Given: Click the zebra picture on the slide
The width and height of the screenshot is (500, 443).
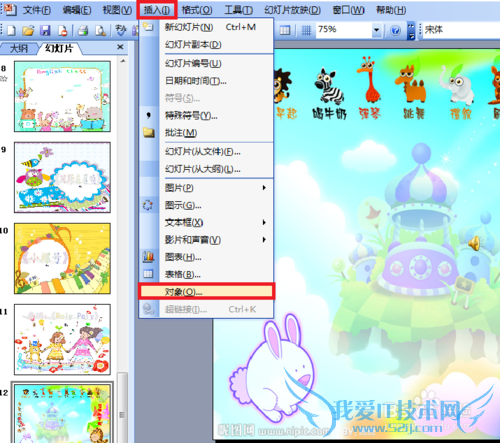Looking at the screenshot, I should point(329,85).
